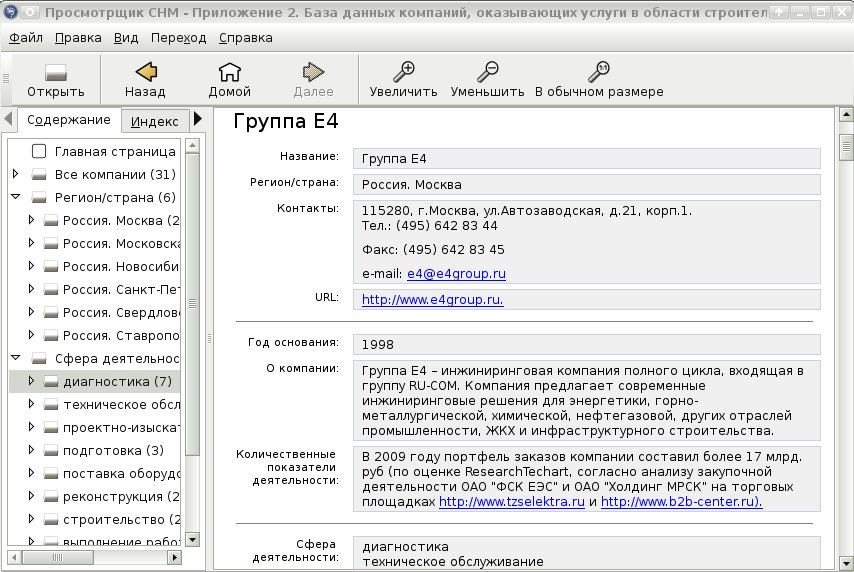Expand the реконструкция node

click(x=31, y=496)
